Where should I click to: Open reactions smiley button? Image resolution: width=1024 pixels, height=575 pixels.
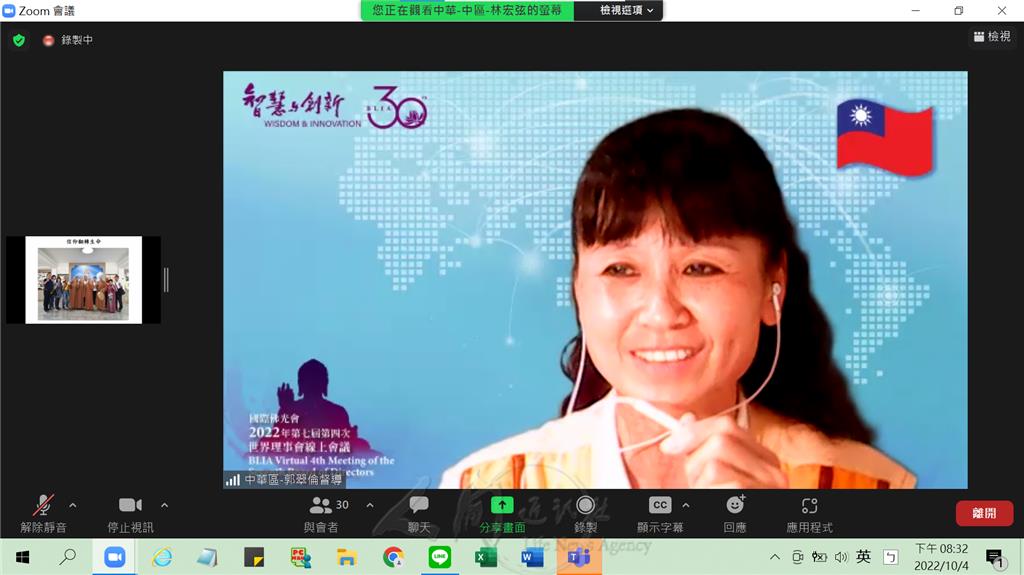pos(735,513)
